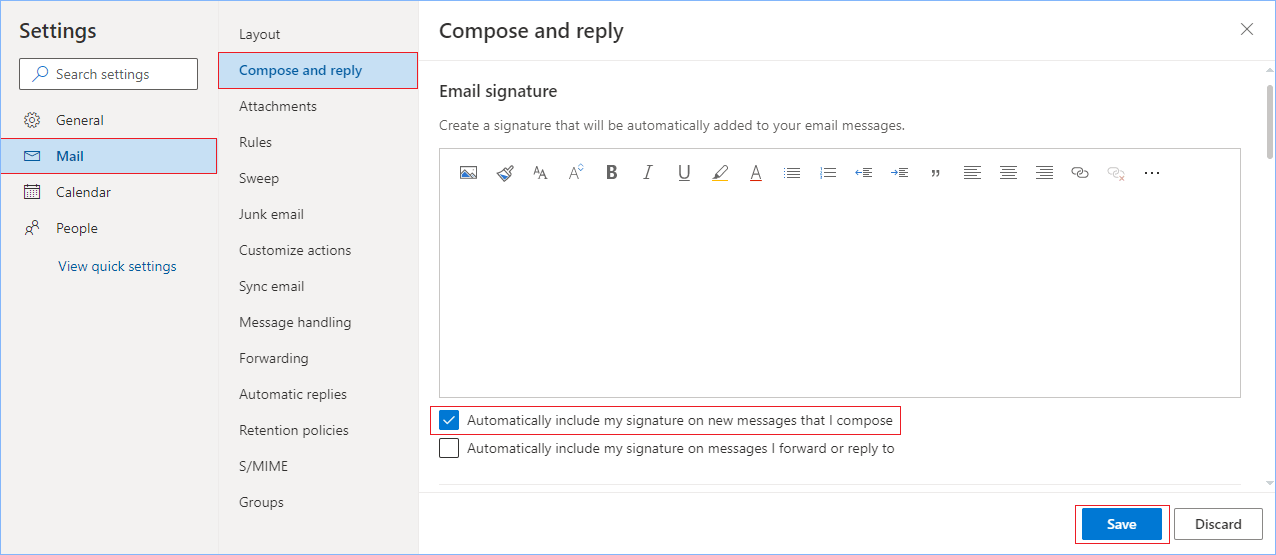Apply italic formatting in signature toolbar
Image resolution: width=1276 pixels, height=555 pixels.
click(648, 173)
